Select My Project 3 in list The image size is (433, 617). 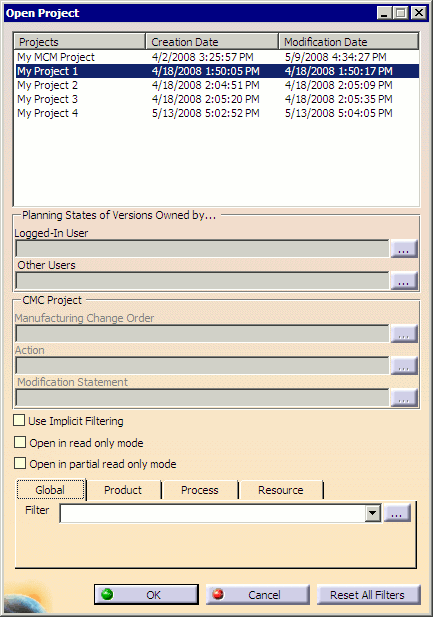pos(217,99)
